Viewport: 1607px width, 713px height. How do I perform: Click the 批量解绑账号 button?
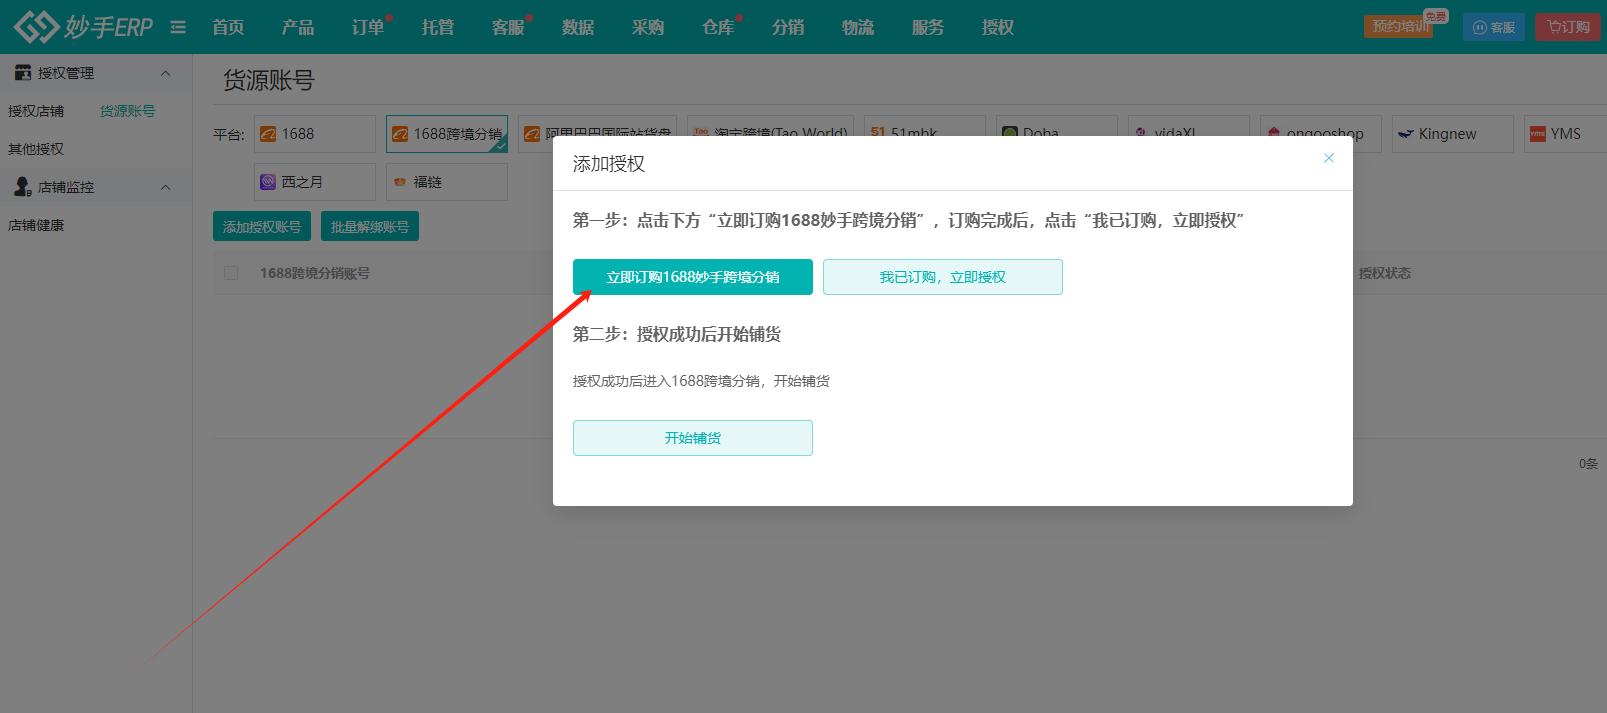click(370, 227)
